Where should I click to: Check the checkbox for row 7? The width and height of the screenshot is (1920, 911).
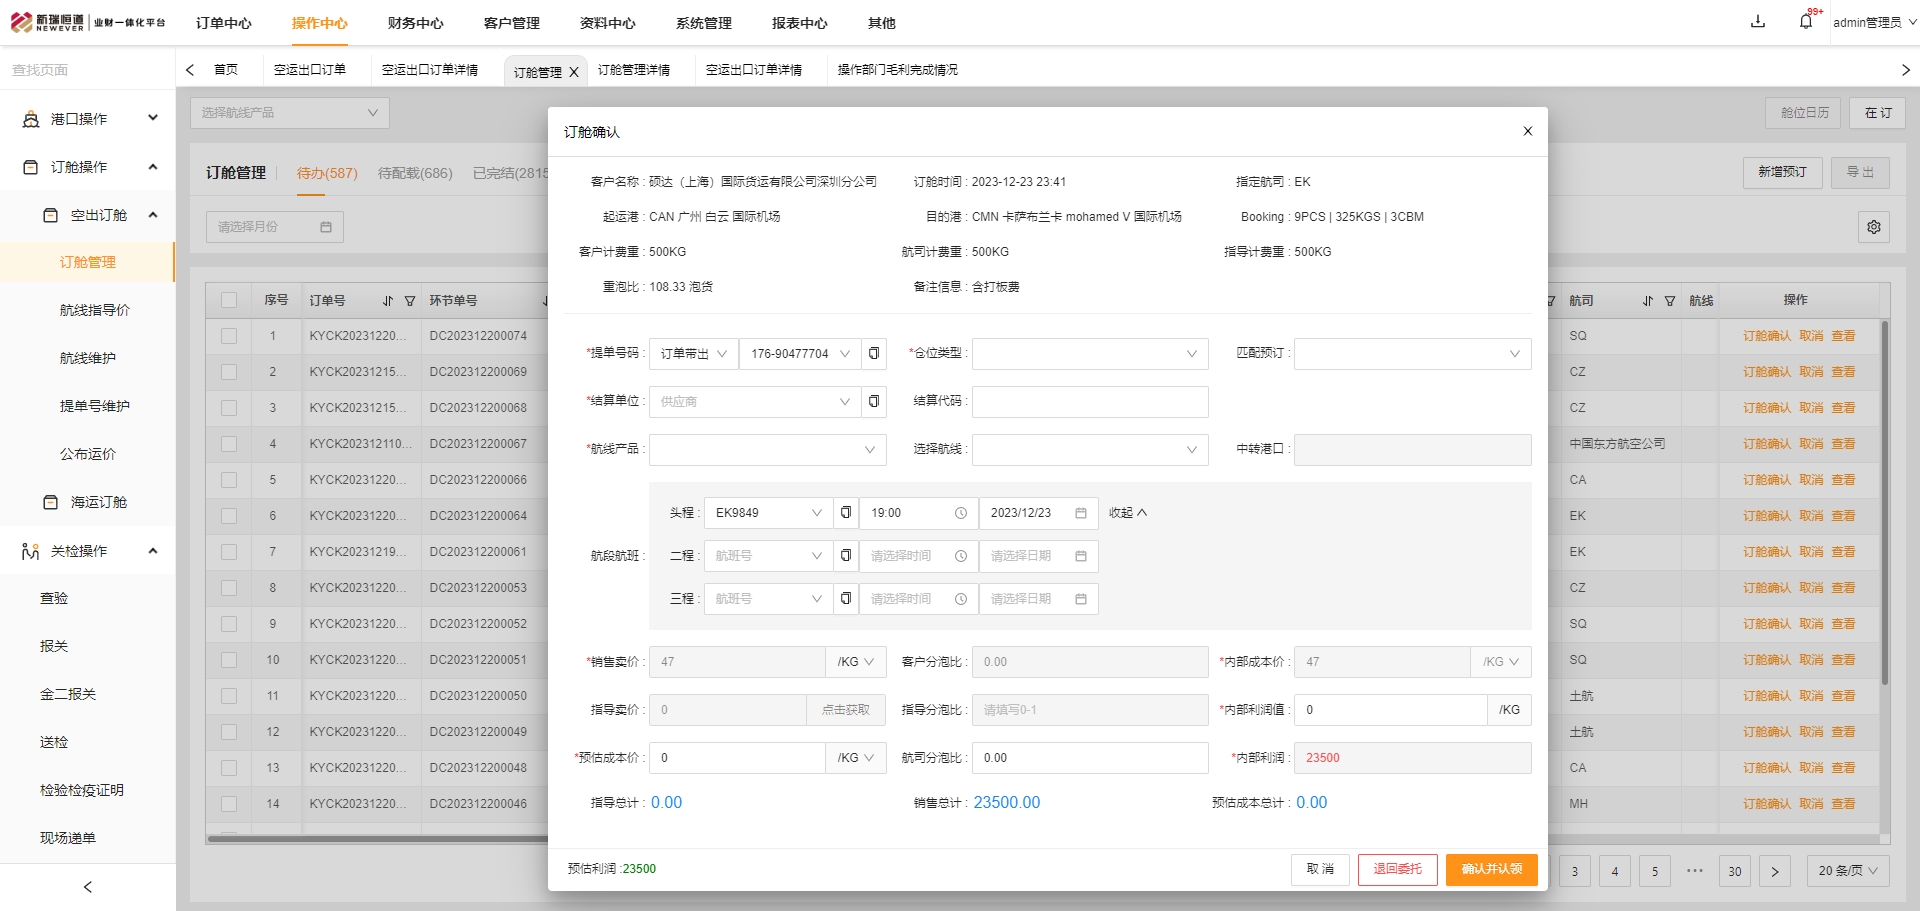click(x=229, y=552)
